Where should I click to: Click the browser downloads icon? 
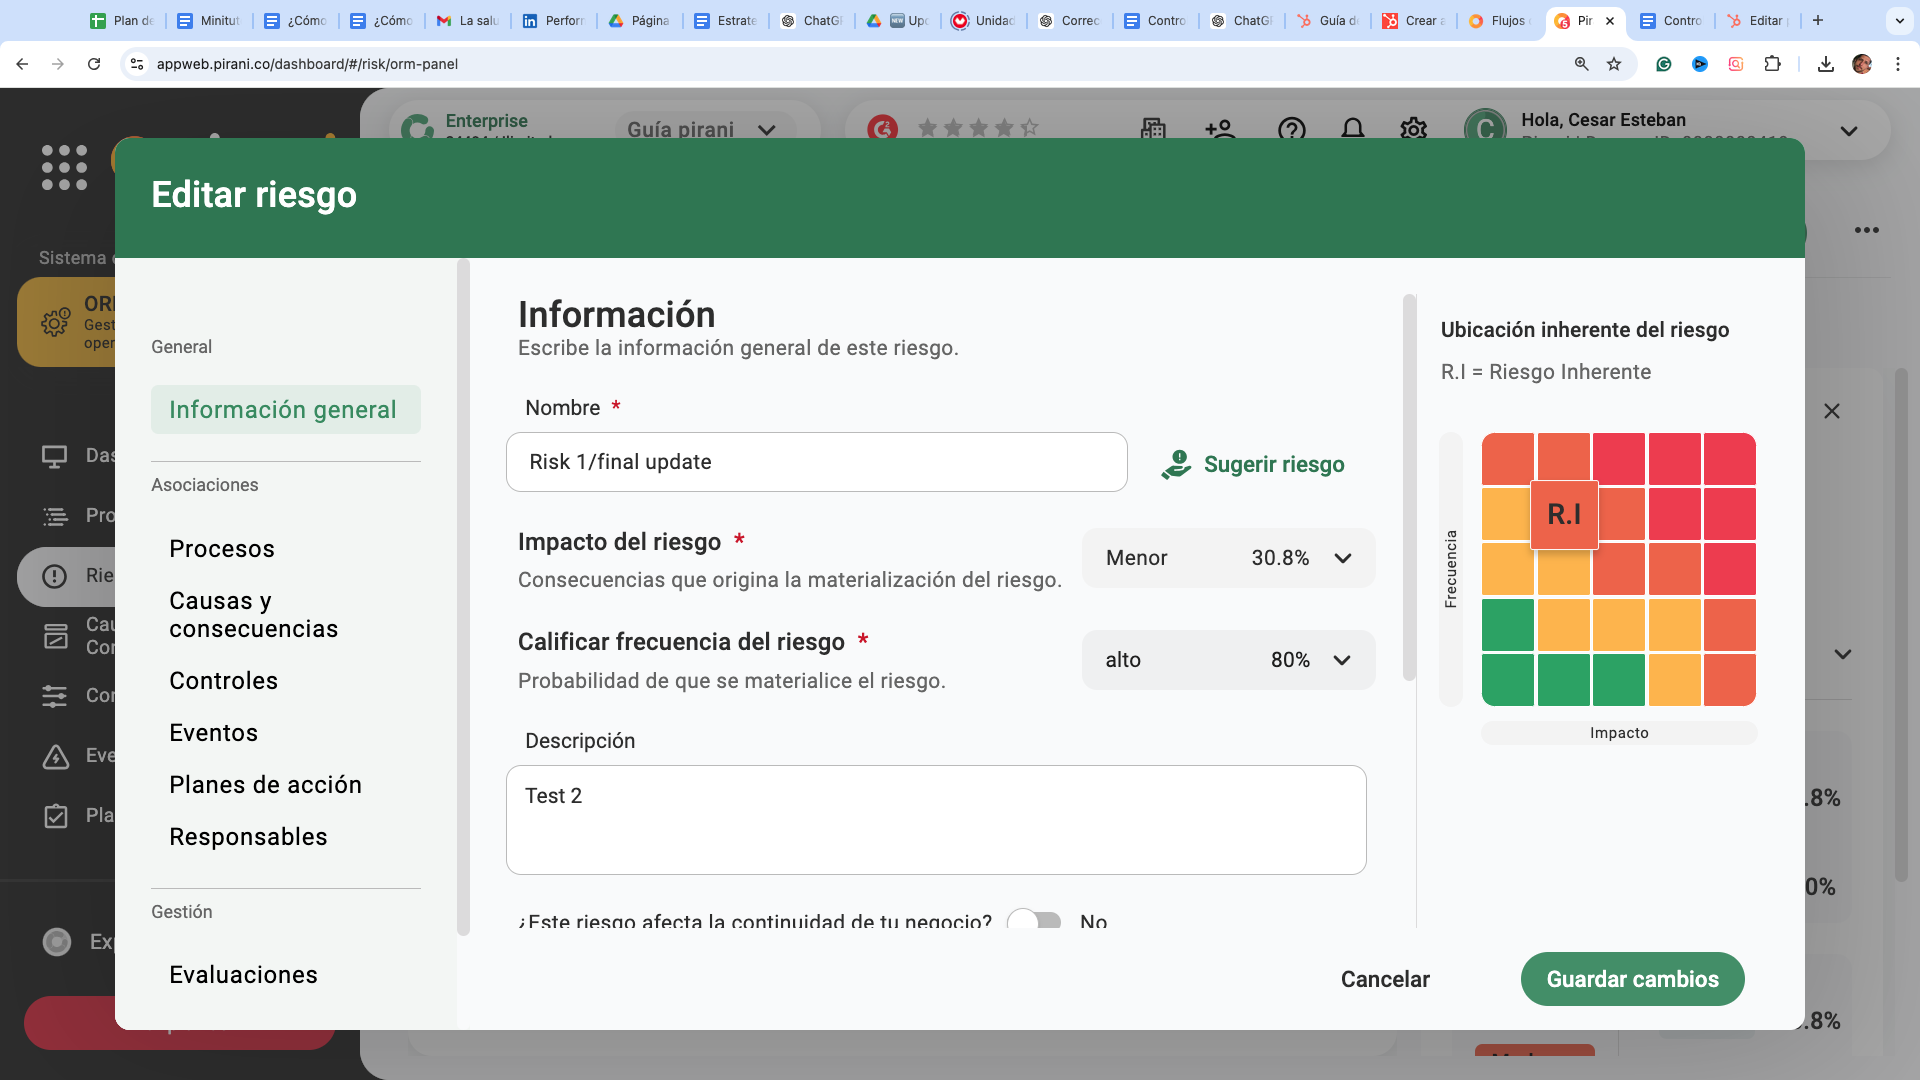point(1825,64)
